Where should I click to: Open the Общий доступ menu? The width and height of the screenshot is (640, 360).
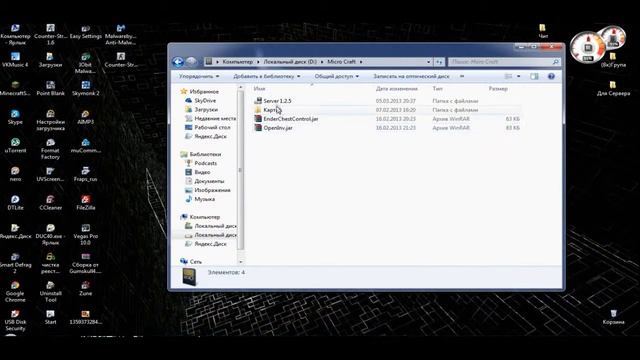(x=336, y=76)
